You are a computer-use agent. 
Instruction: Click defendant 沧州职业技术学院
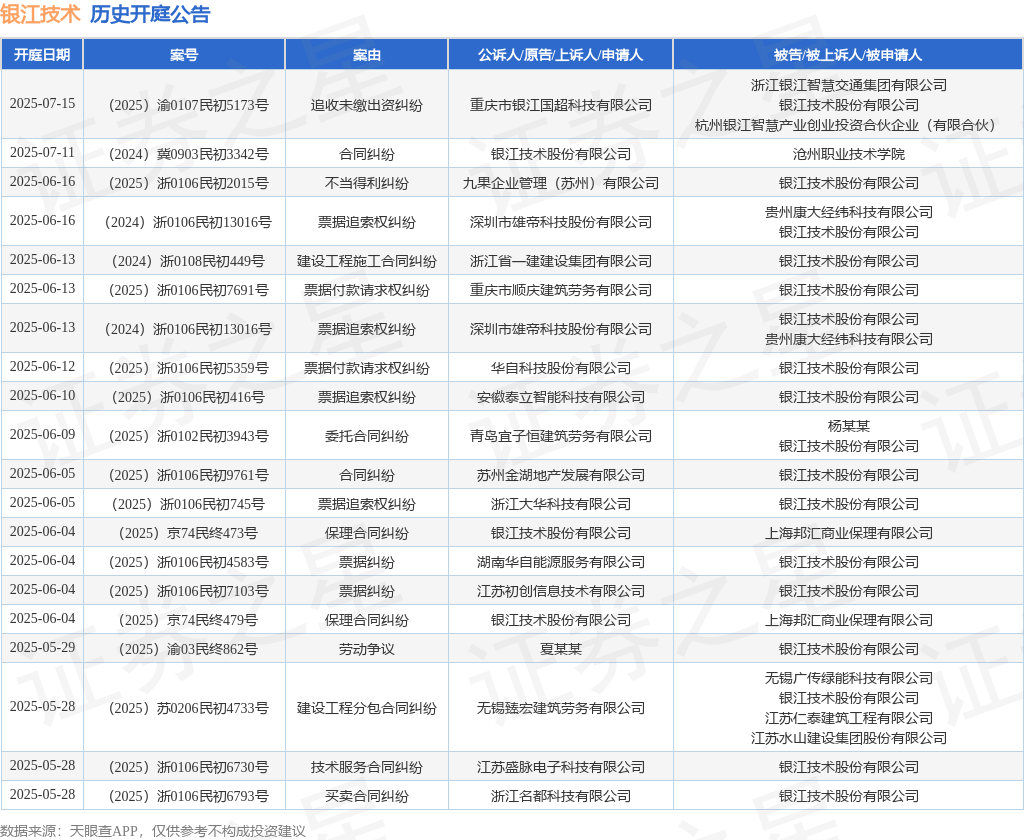coord(848,154)
